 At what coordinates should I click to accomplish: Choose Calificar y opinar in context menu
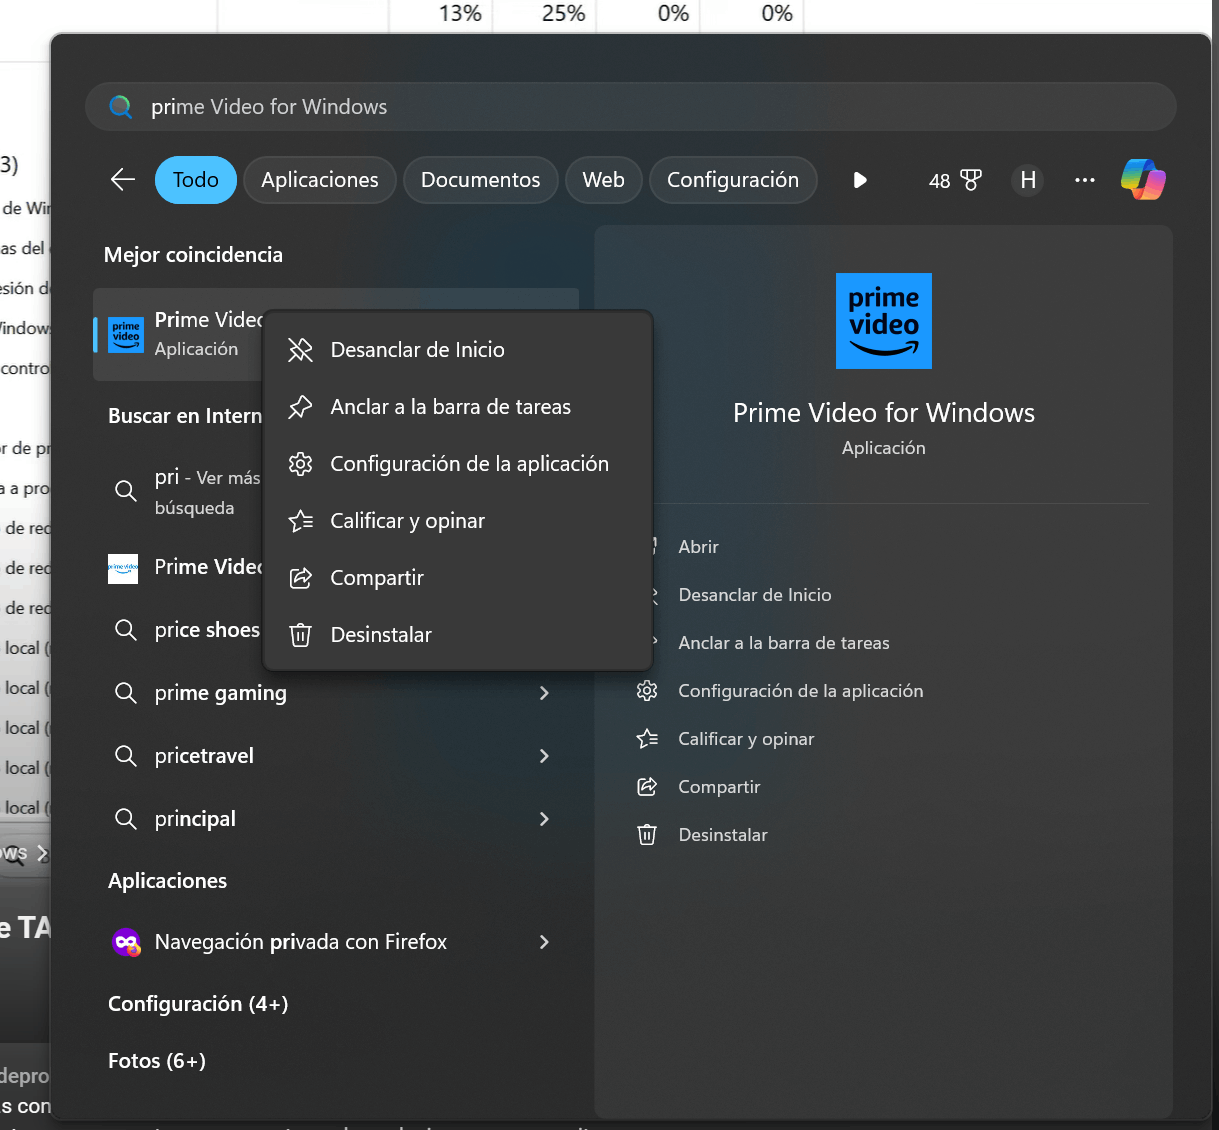458,521
